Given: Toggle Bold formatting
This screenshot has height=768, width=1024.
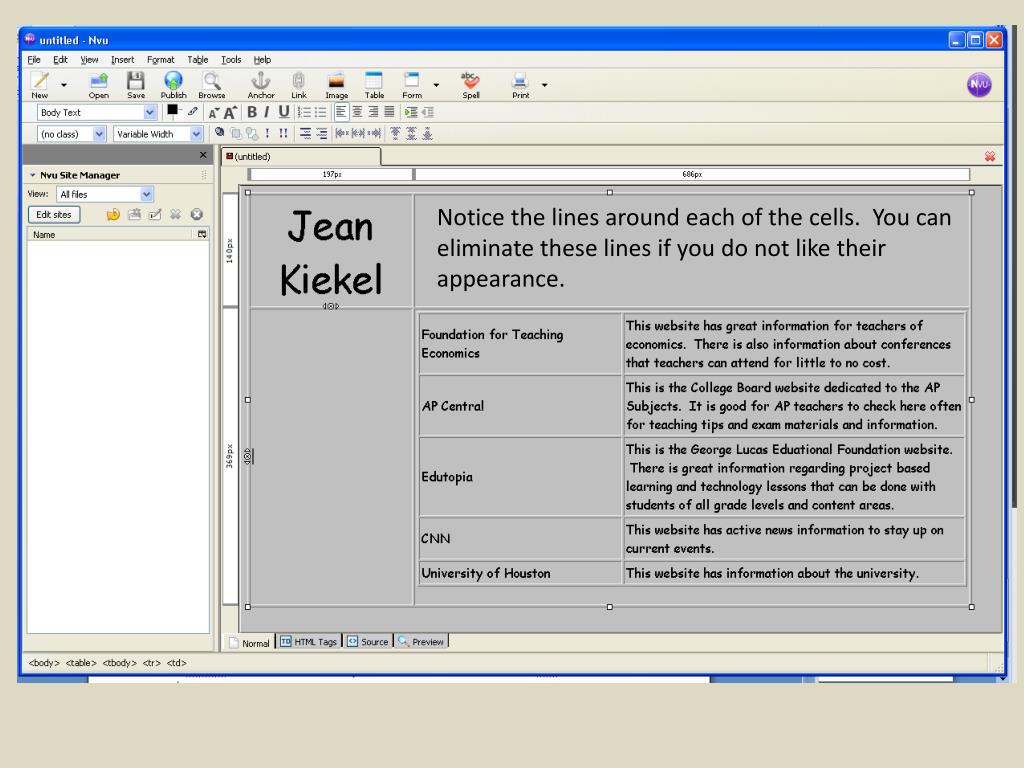Looking at the screenshot, I should (x=252, y=112).
